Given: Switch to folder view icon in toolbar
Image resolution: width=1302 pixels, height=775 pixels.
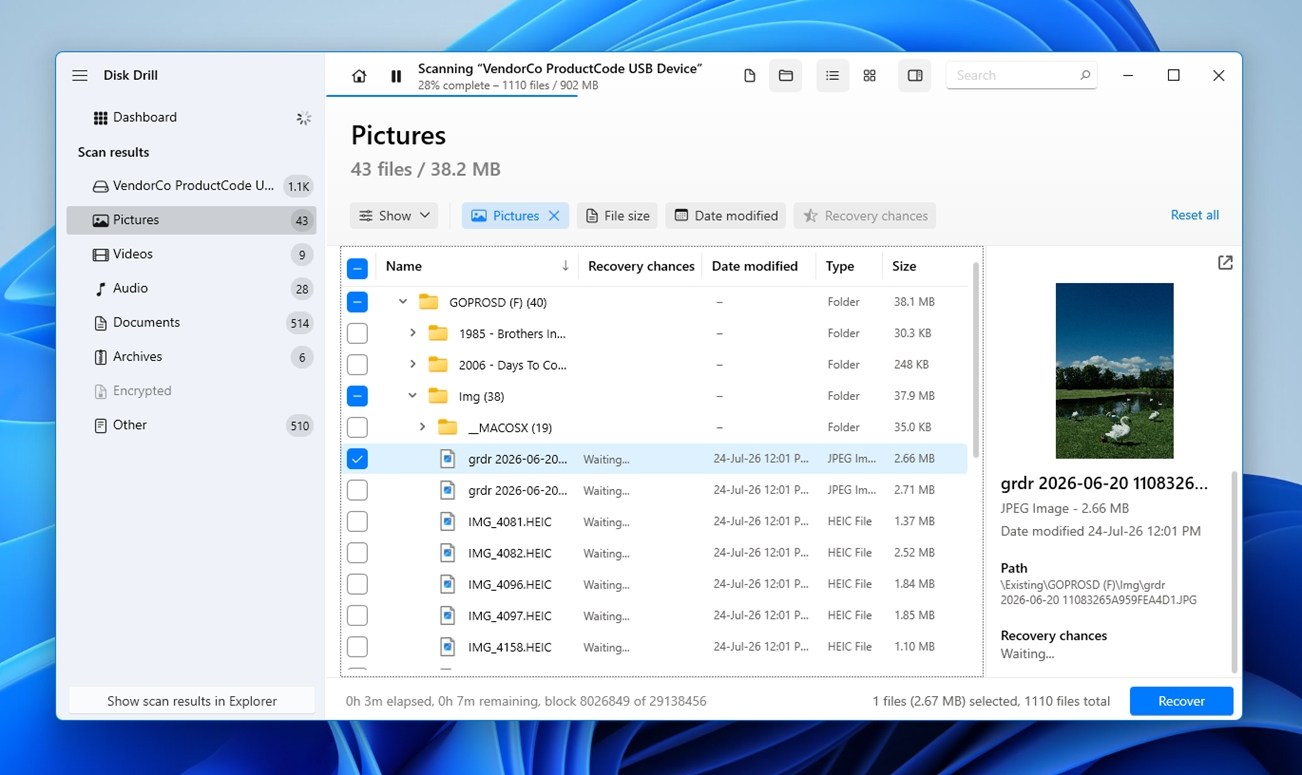Looking at the screenshot, I should pos(786,76).
